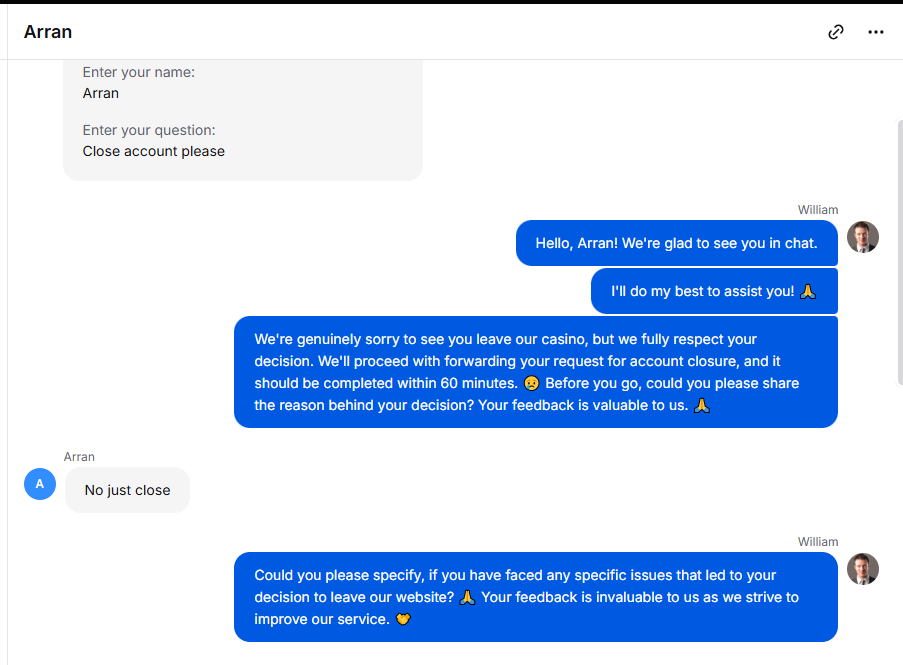Click Arran's blue A avatar icon
This screenshot has width=903, height=665.
point(40,484)
